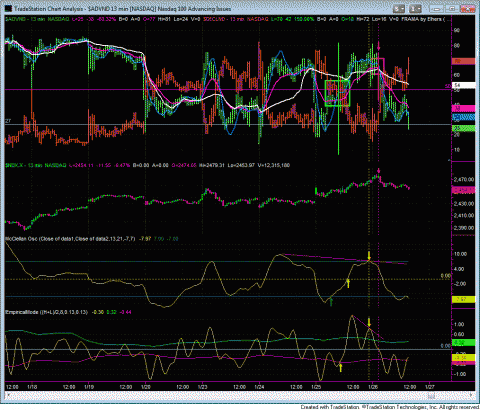Click the 90 axis label in top pane
480x410 pixels.
457,30
